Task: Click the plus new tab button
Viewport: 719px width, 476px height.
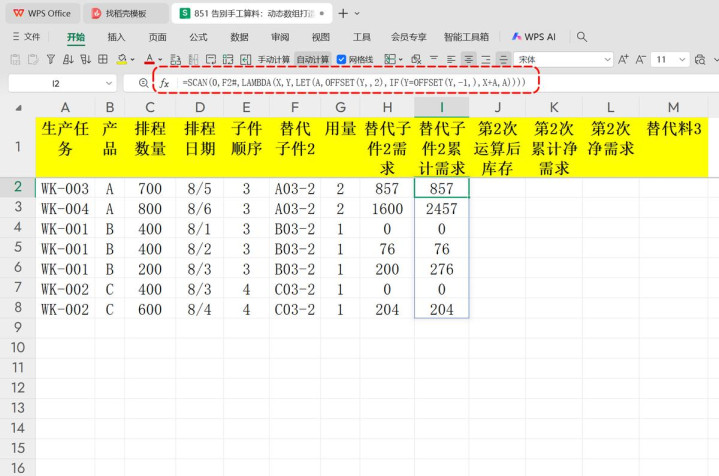Action: pyautogui.click(x=343, y=13)
